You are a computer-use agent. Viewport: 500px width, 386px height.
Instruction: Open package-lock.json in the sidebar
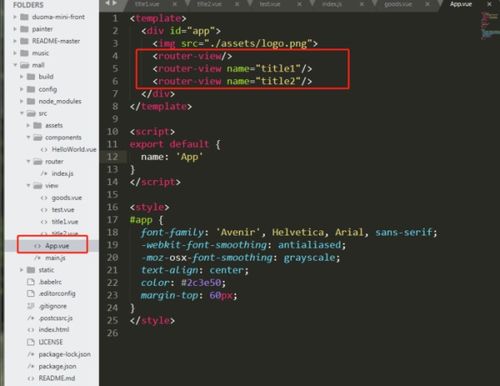[x=65, y=354]
